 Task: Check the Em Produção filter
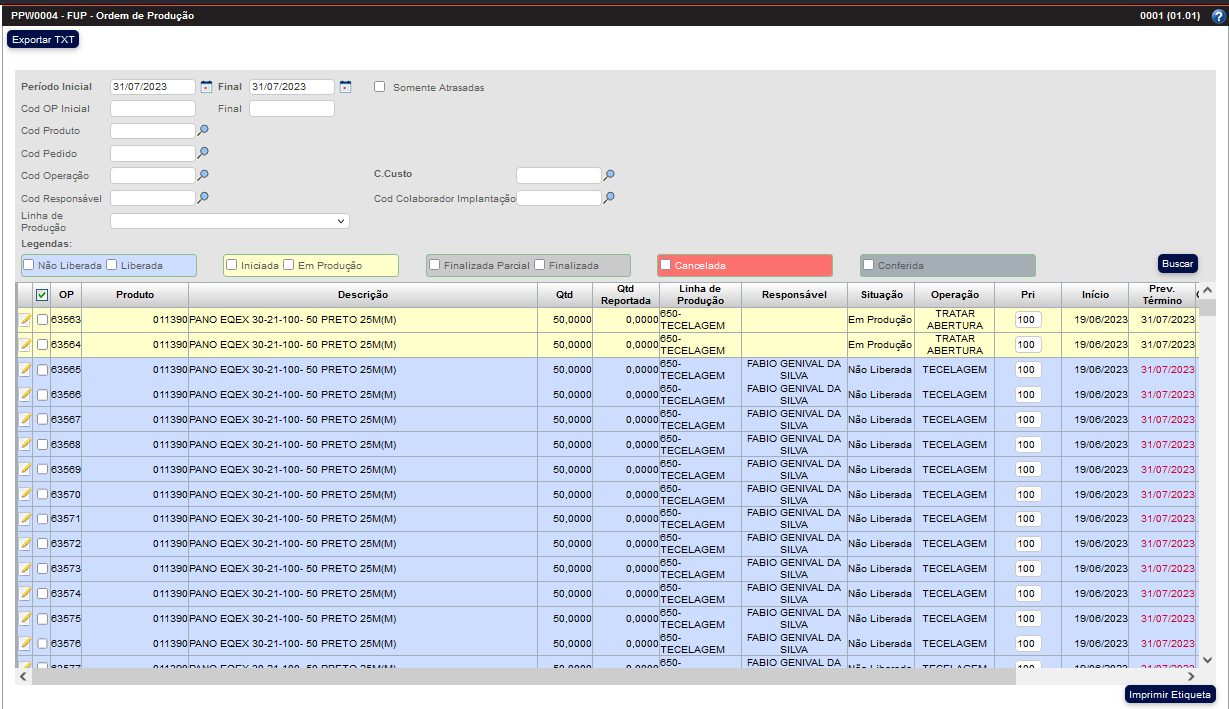[289, 265]
